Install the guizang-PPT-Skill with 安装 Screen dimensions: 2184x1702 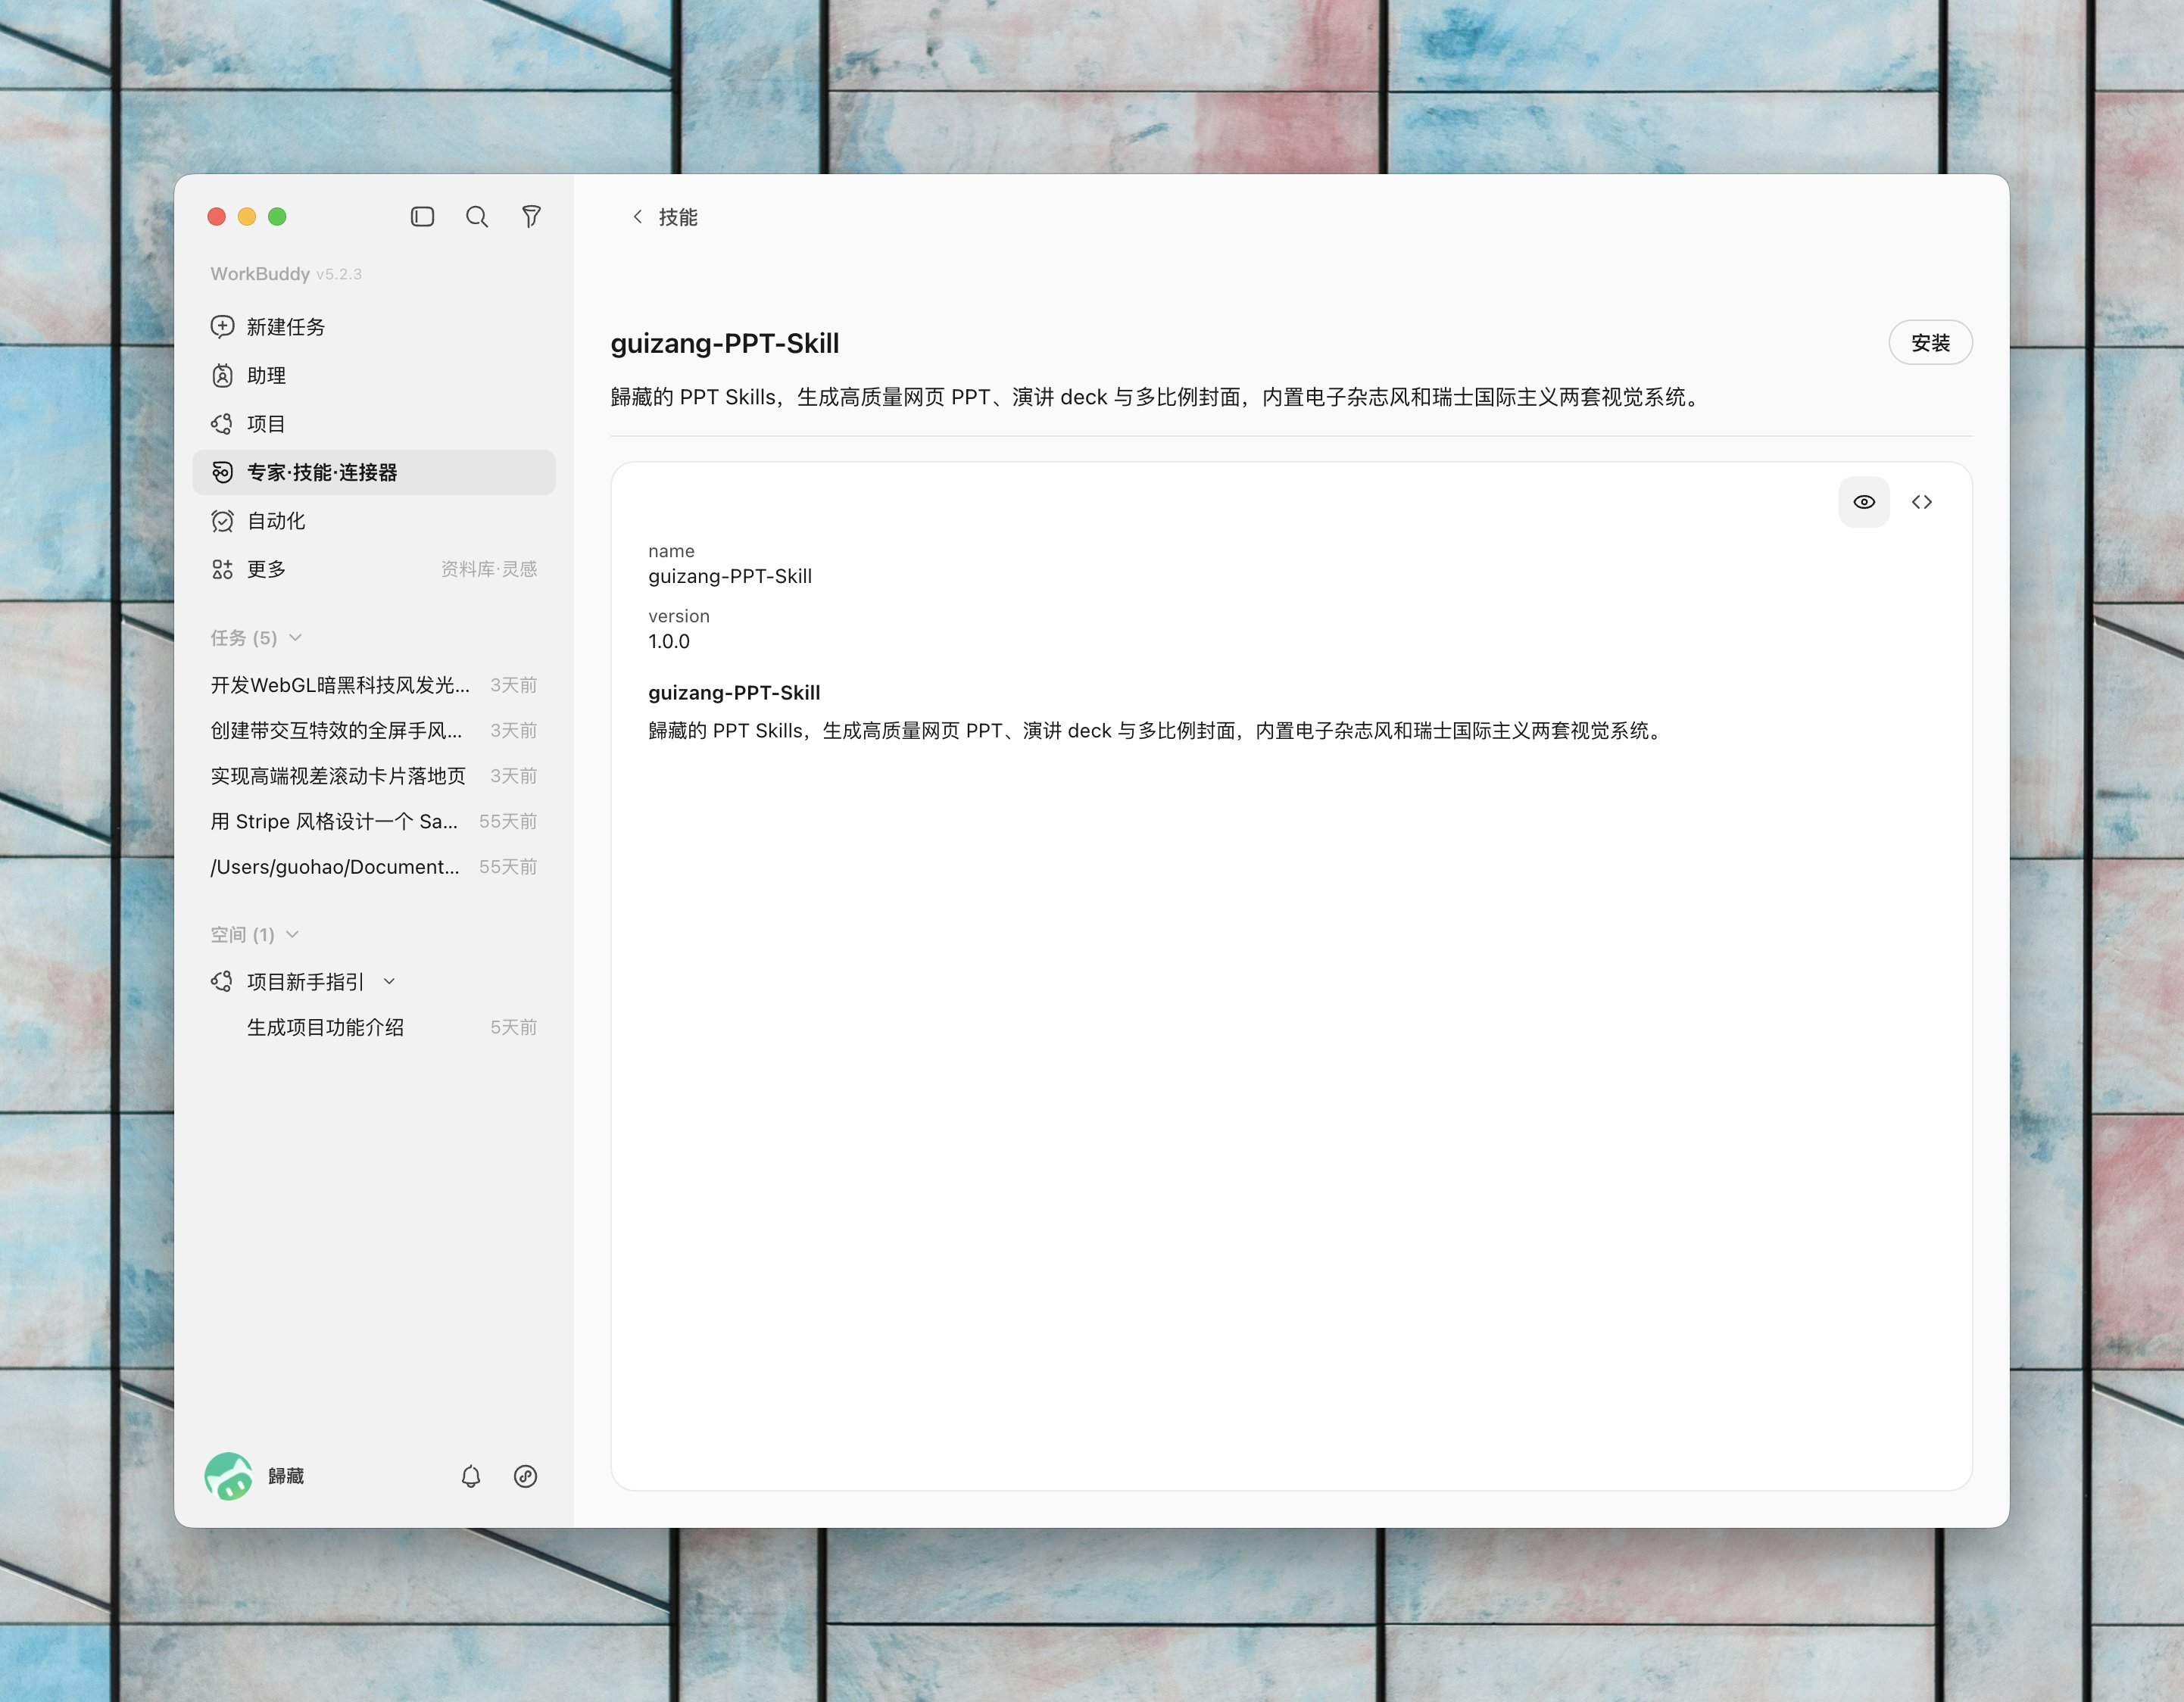(1930, 343)
